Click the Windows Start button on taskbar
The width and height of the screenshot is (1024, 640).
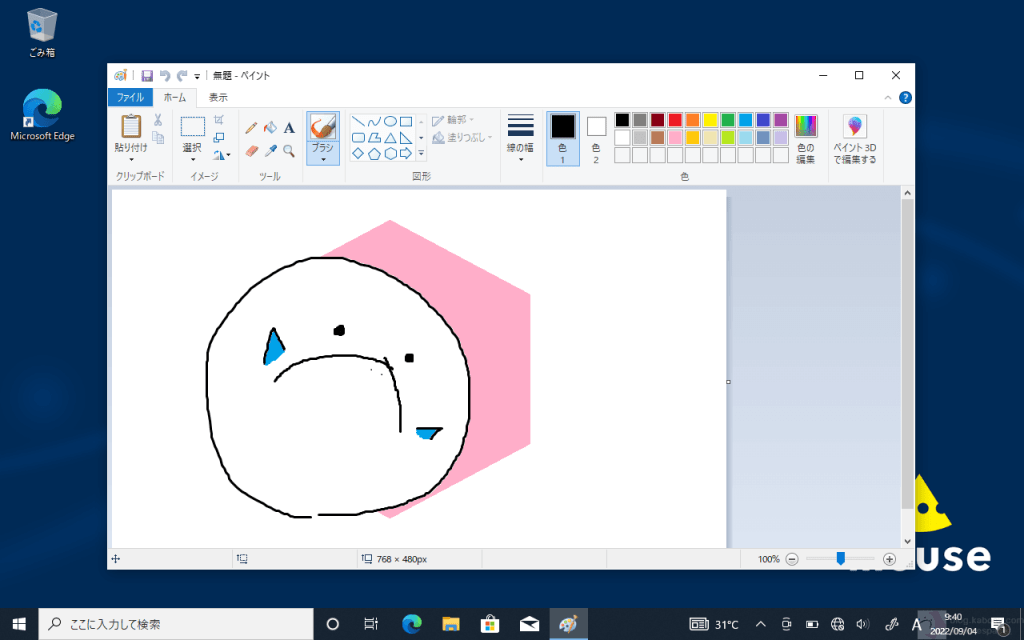(x=19, y=623)
